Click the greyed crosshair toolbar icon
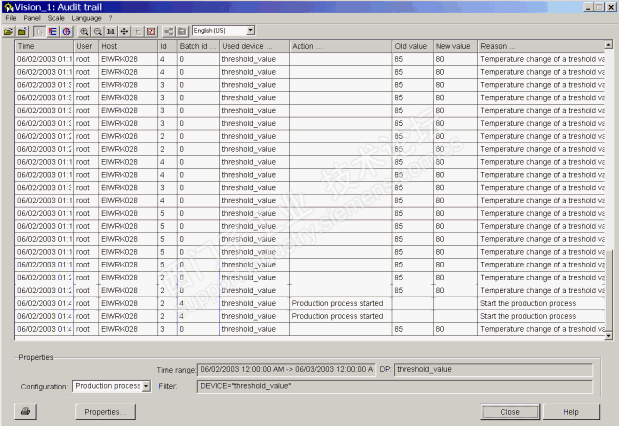 [138, 32]
